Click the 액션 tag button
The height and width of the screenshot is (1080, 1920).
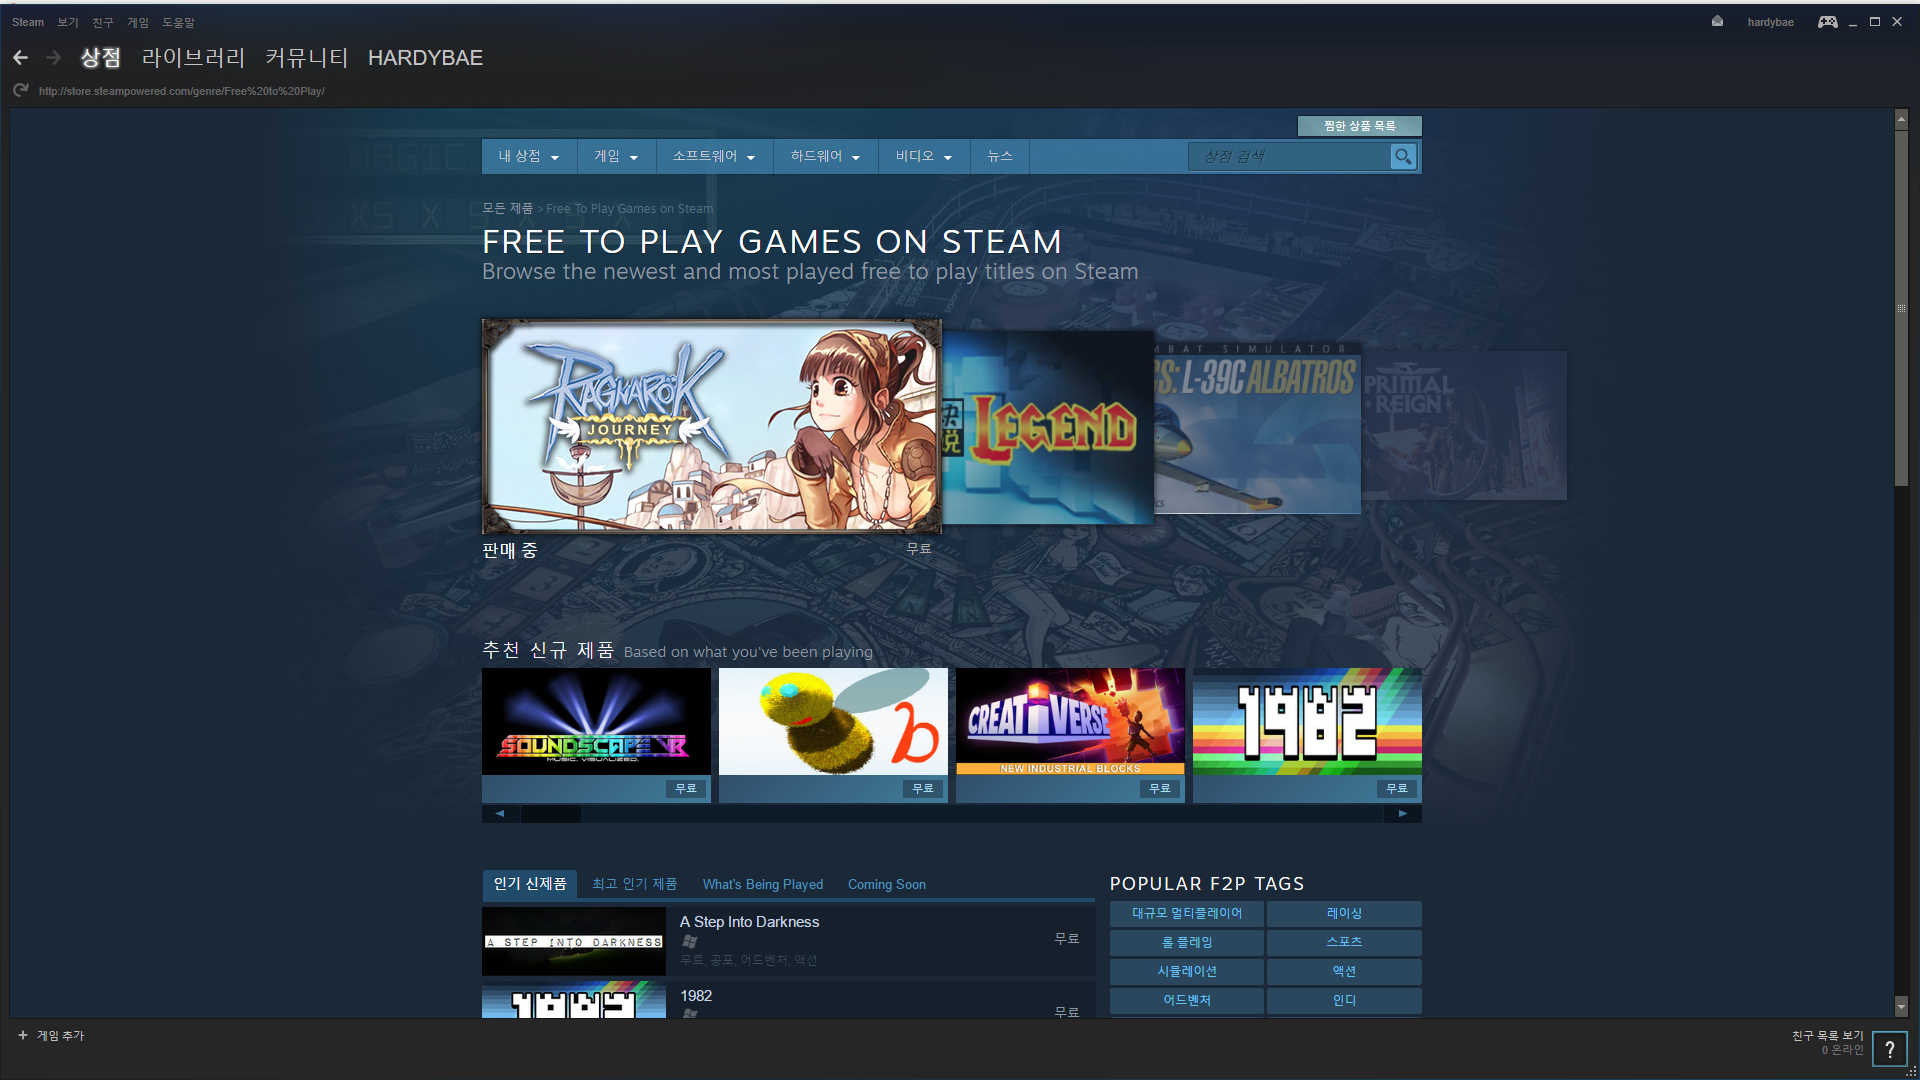(x=1344, y=972)
